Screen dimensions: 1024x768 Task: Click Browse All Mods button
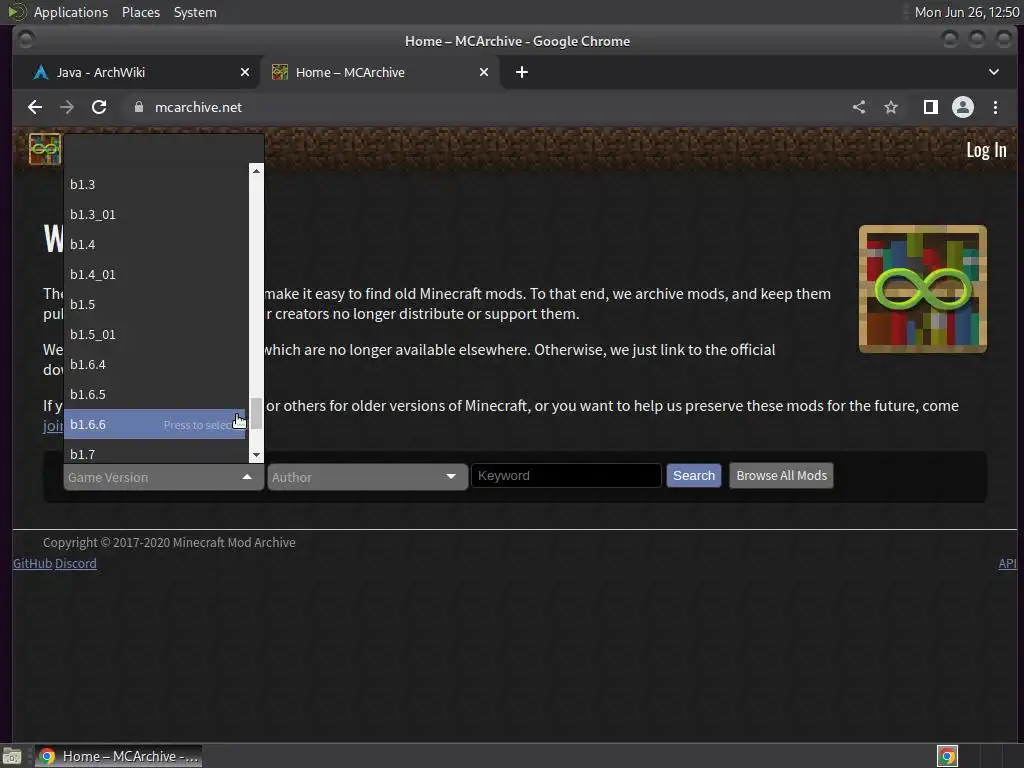(781, 475)
